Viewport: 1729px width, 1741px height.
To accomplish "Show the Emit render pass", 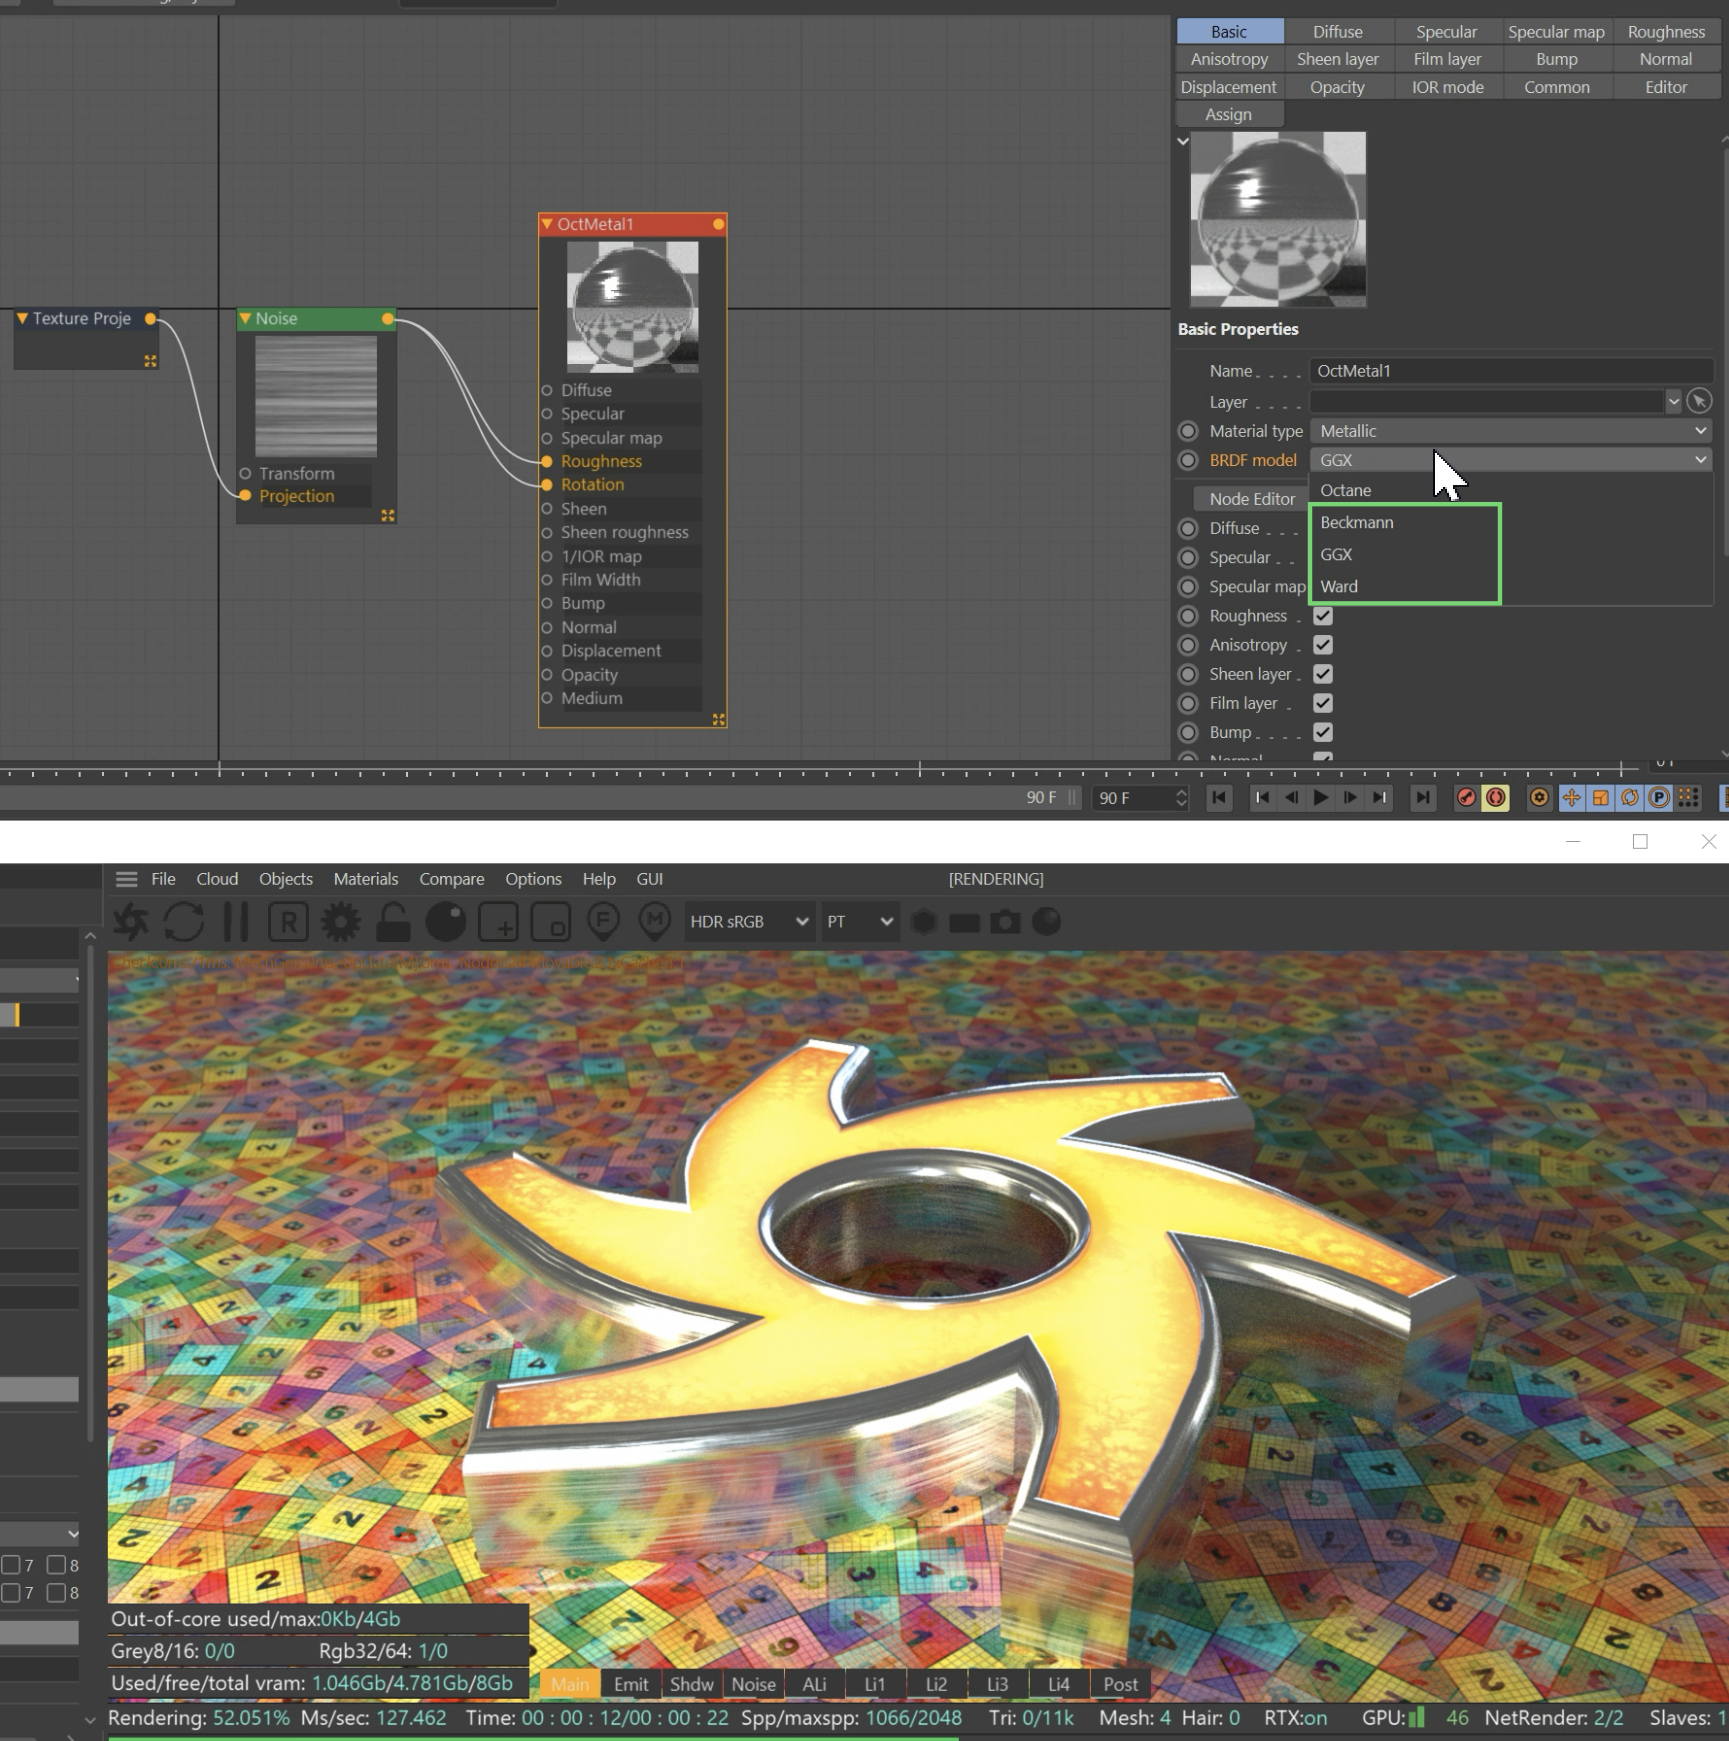I will (x=631, y=1684).
